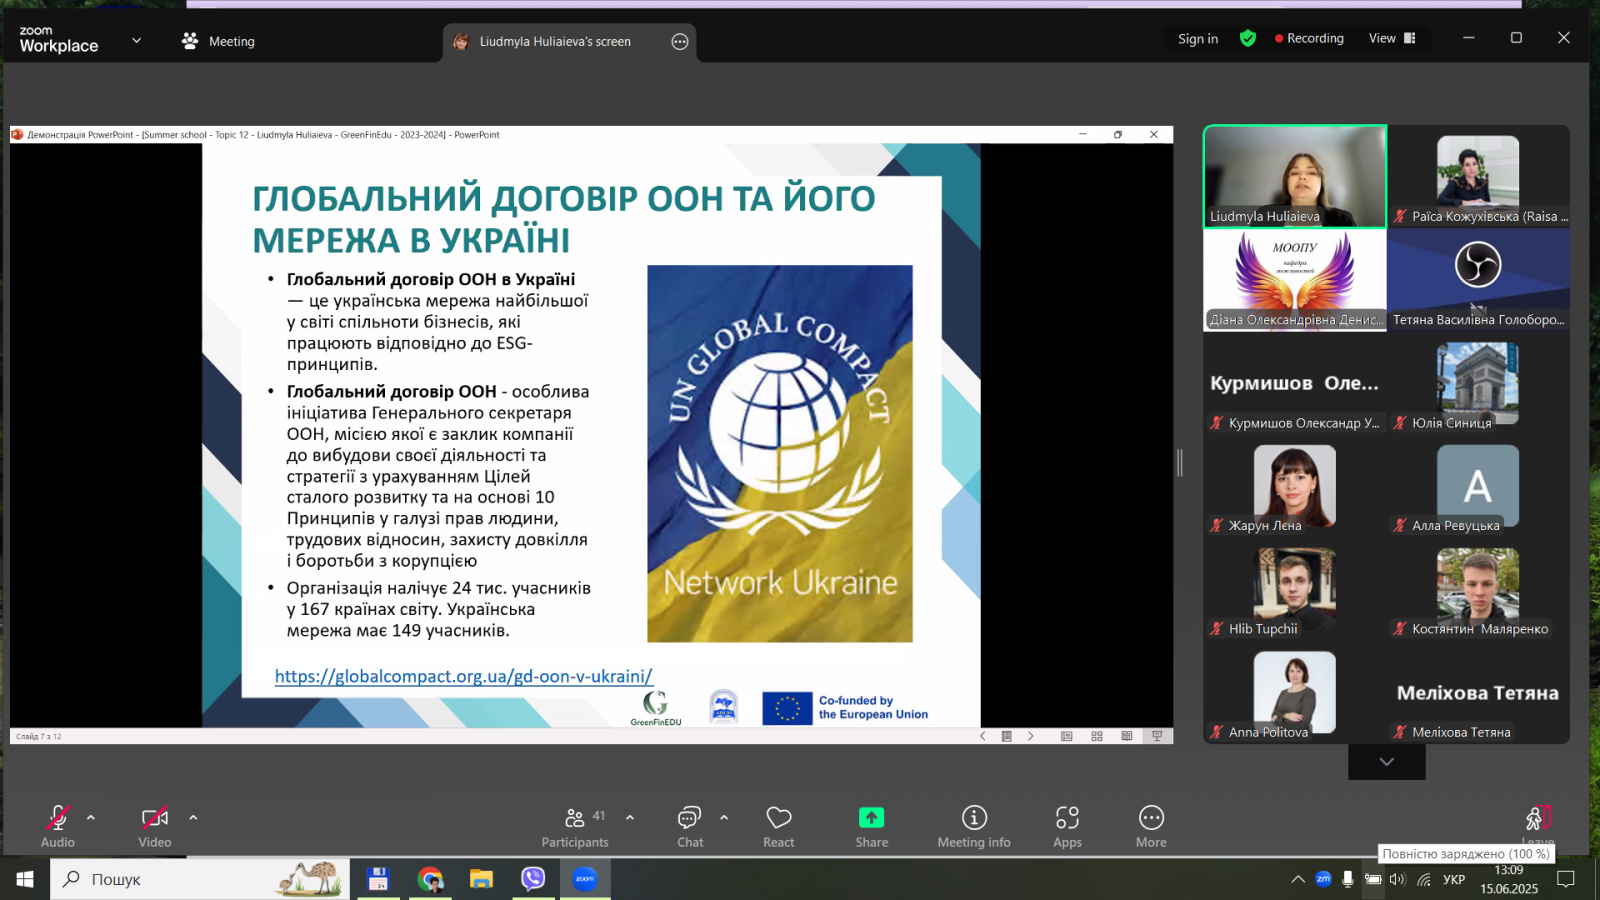Screen dimensions: 1600x900
Task: Expand video options chevron beside Video
Action: [x=193, y=817]
